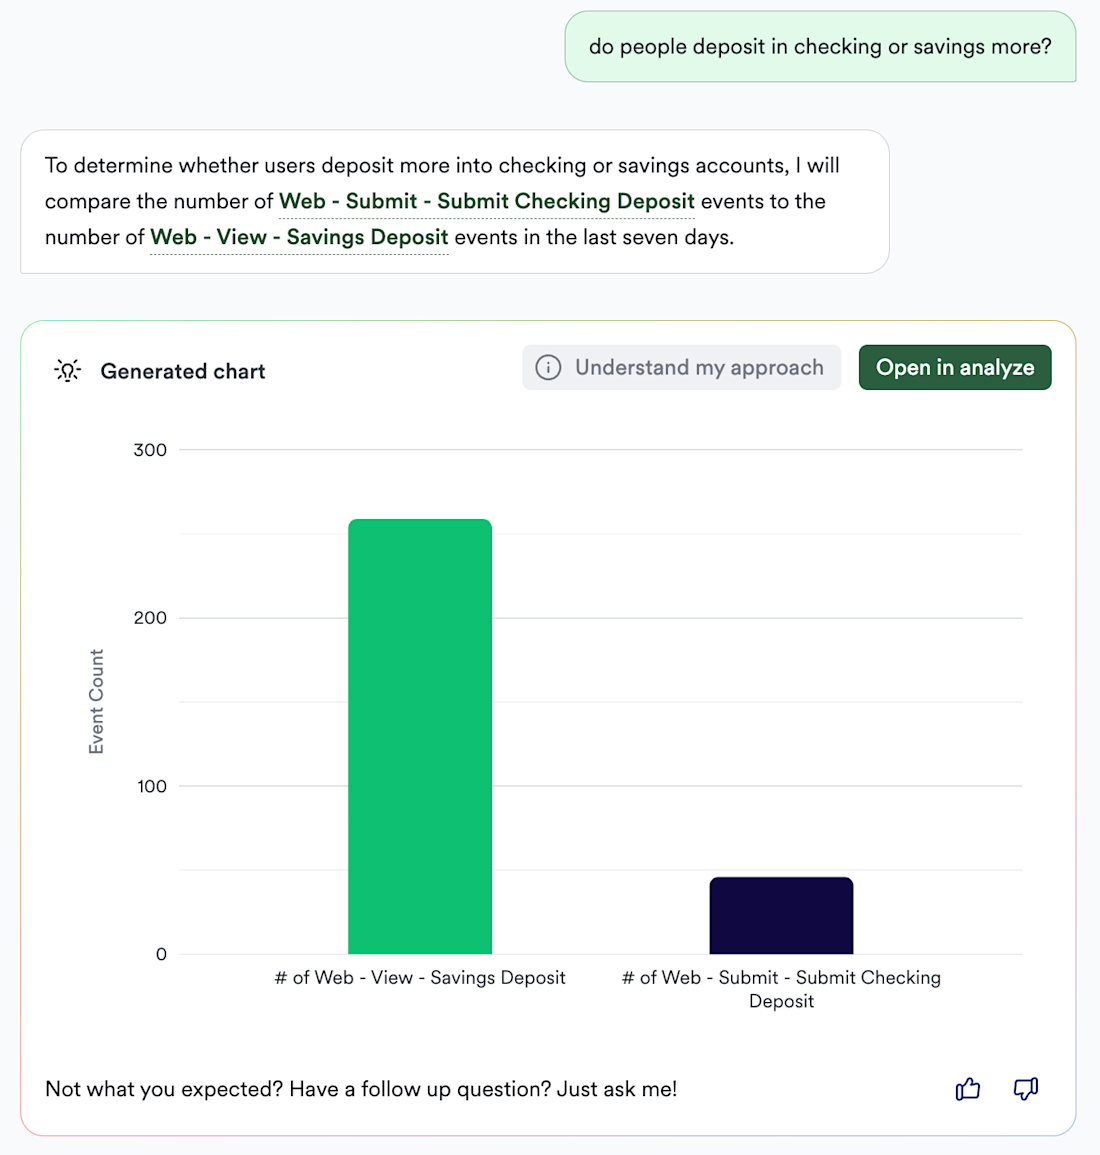Click the Event Count axis title
This screenshot has height=1155, width=1100.
(96, 701)
